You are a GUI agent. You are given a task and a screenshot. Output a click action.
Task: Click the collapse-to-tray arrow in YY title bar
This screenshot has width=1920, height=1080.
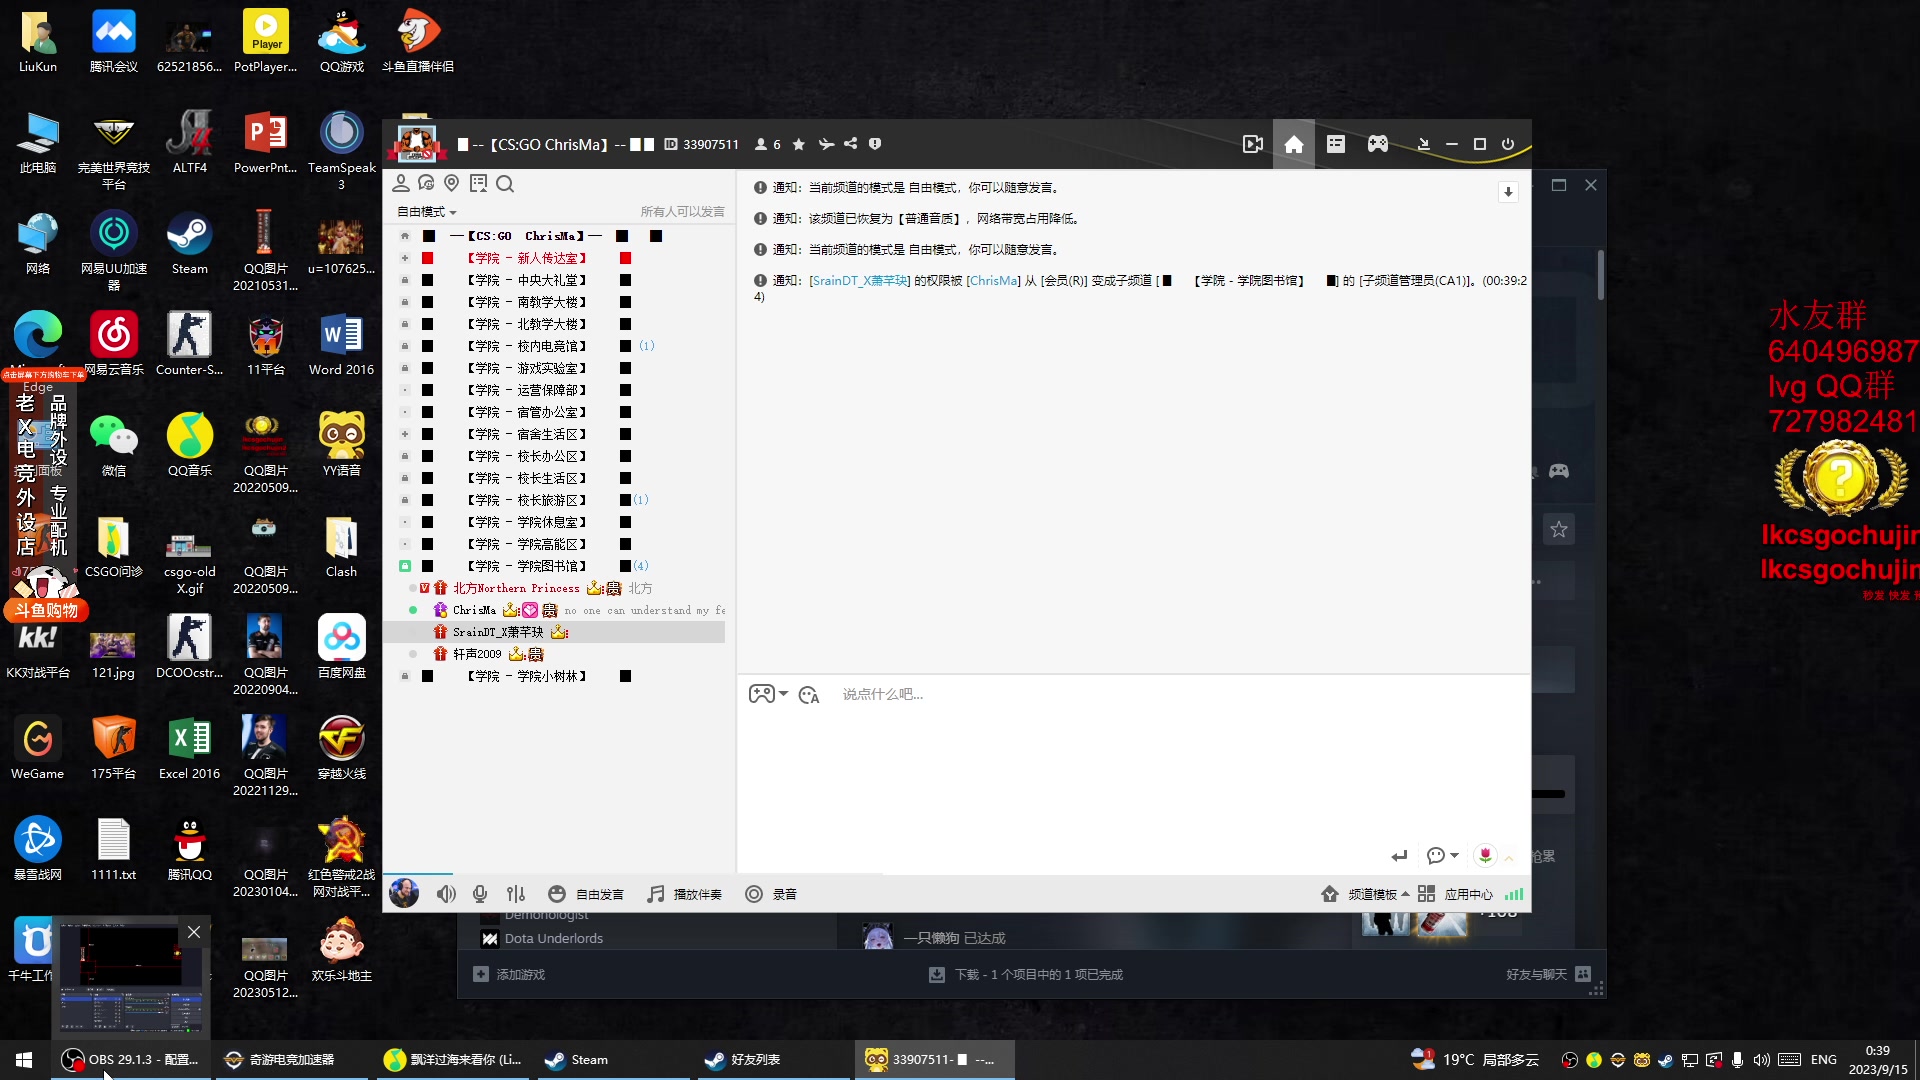tap(1423, 144)
